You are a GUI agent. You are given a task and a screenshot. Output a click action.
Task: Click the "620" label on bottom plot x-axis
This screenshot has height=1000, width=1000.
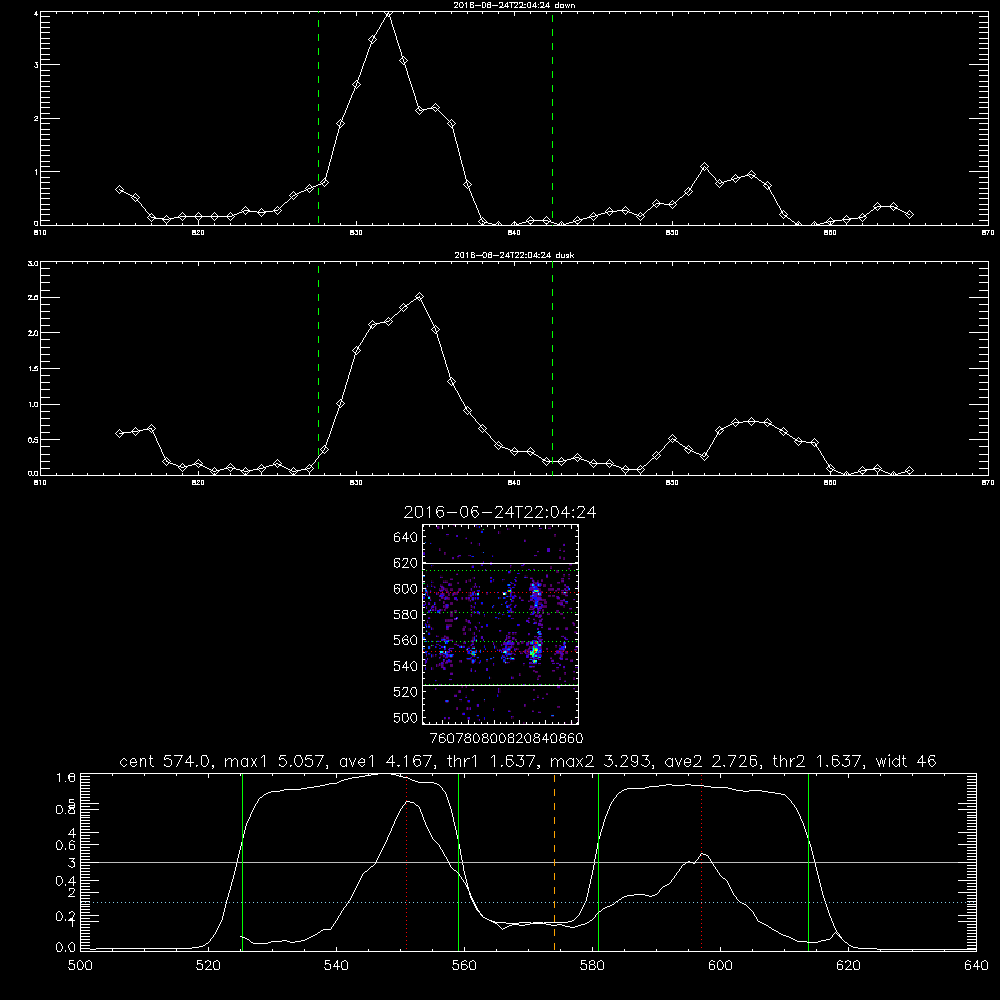848,966
